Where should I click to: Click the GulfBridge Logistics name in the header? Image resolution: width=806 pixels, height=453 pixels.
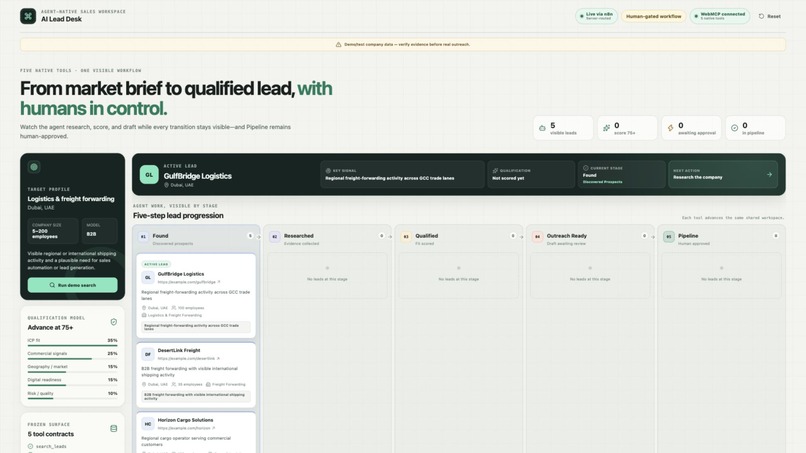coord(197,176)
